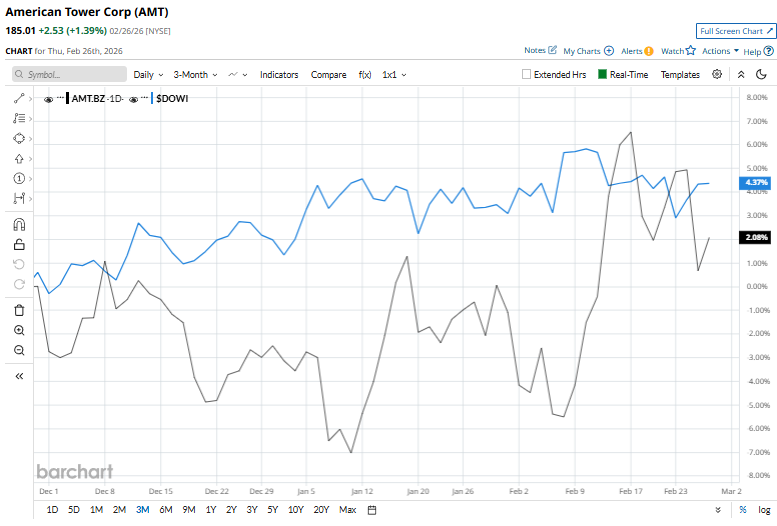Delete drawings with the trash icon
Viewport: 777px width, 526px height.
coord(19,310)
